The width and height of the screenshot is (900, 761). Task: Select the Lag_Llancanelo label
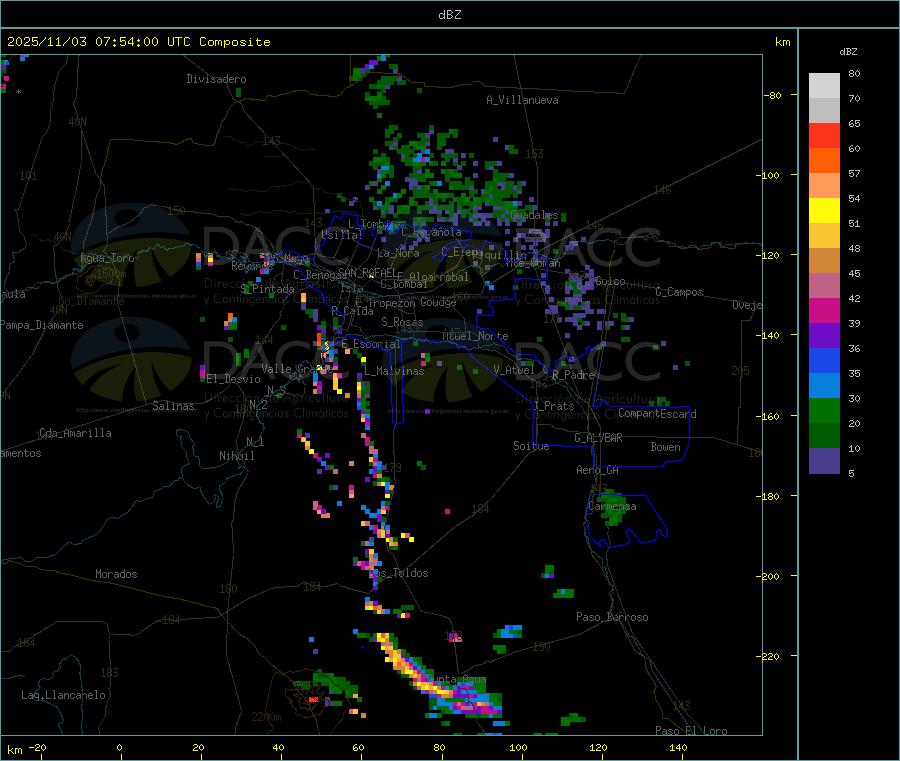[x=64, y=694]
